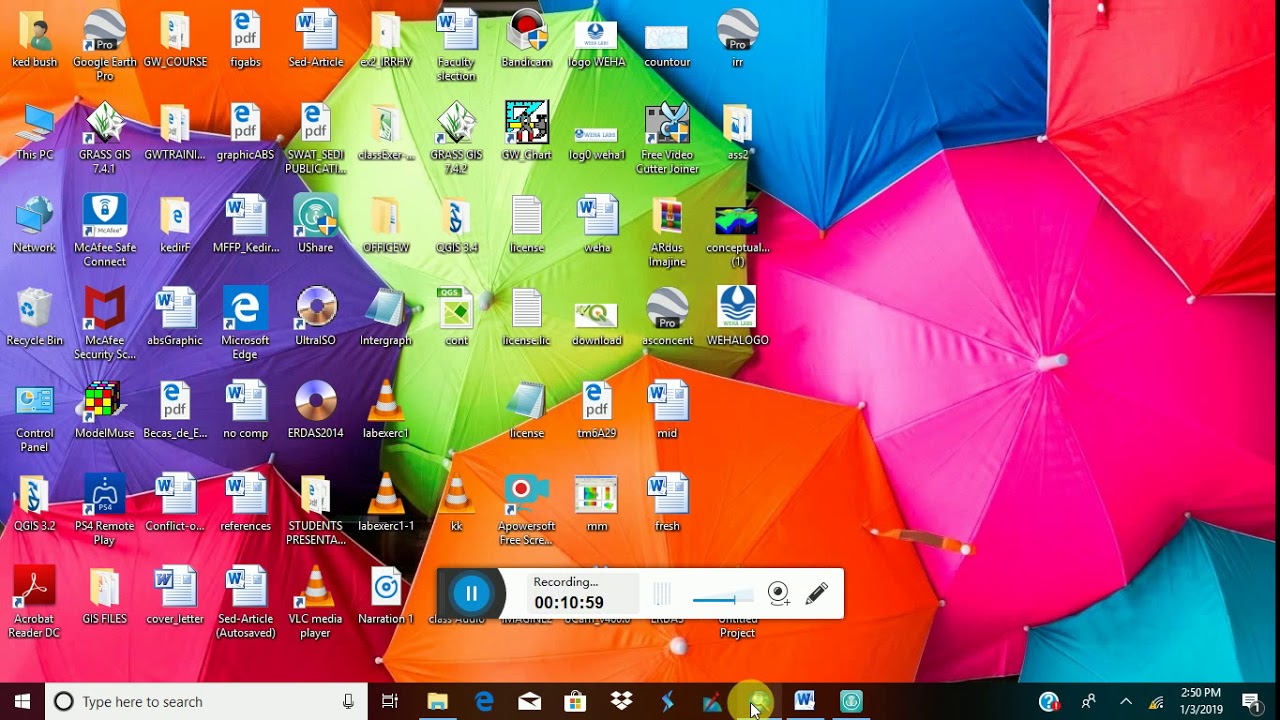Image resolution: width=1280 pixels, height=720 pixels.
Task: Select the ARdus Imajine archive icon
Action: tap(667, 232)
